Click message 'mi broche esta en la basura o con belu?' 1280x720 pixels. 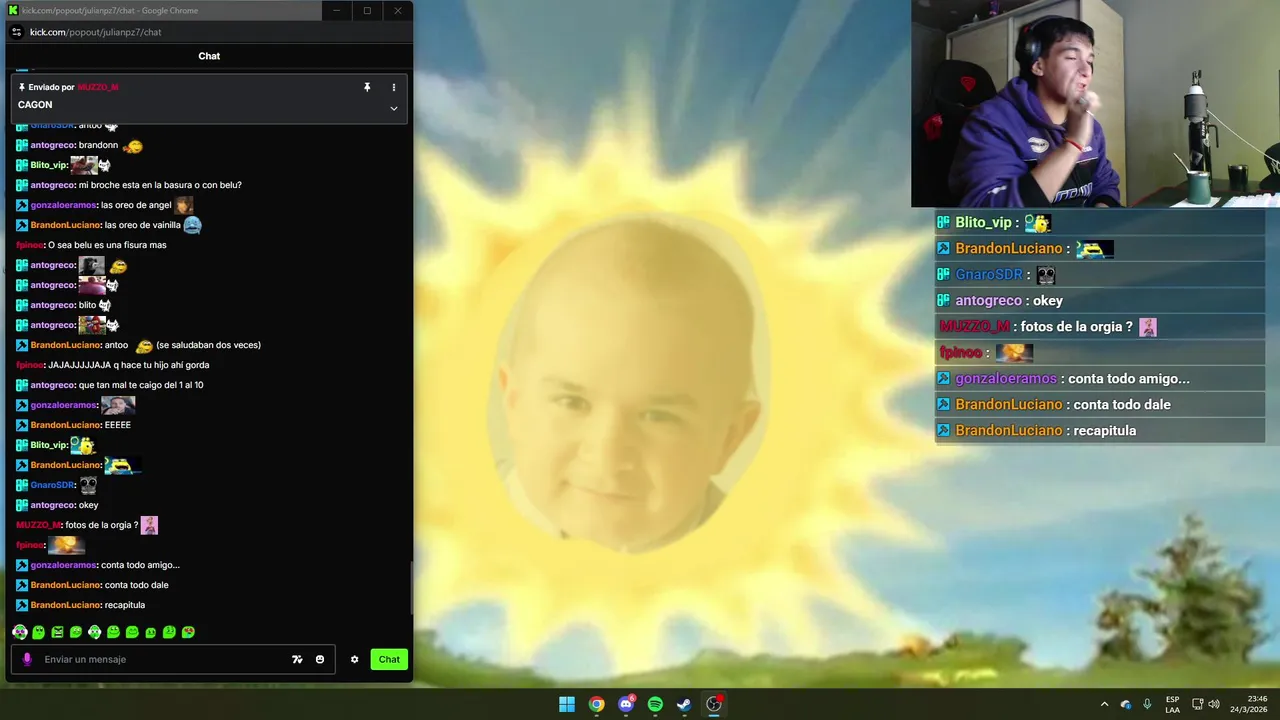tap(160, 185)
